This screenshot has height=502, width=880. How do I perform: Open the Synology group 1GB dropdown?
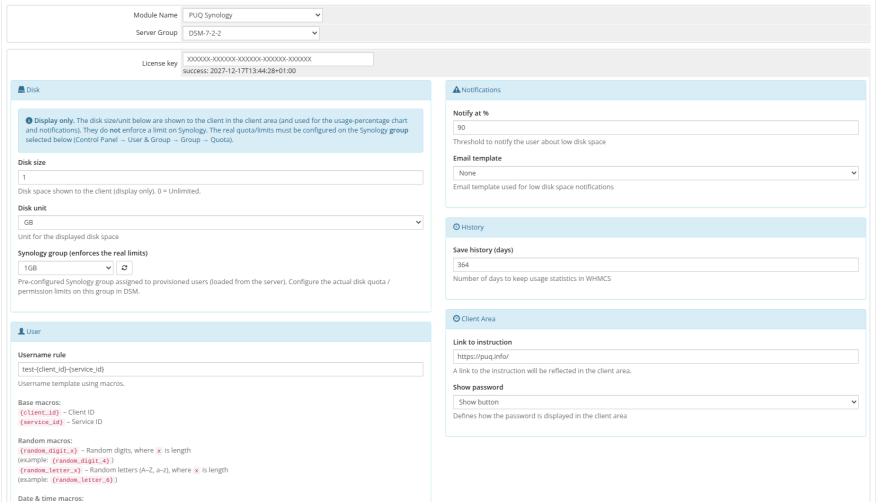click(x=66, y=268)
